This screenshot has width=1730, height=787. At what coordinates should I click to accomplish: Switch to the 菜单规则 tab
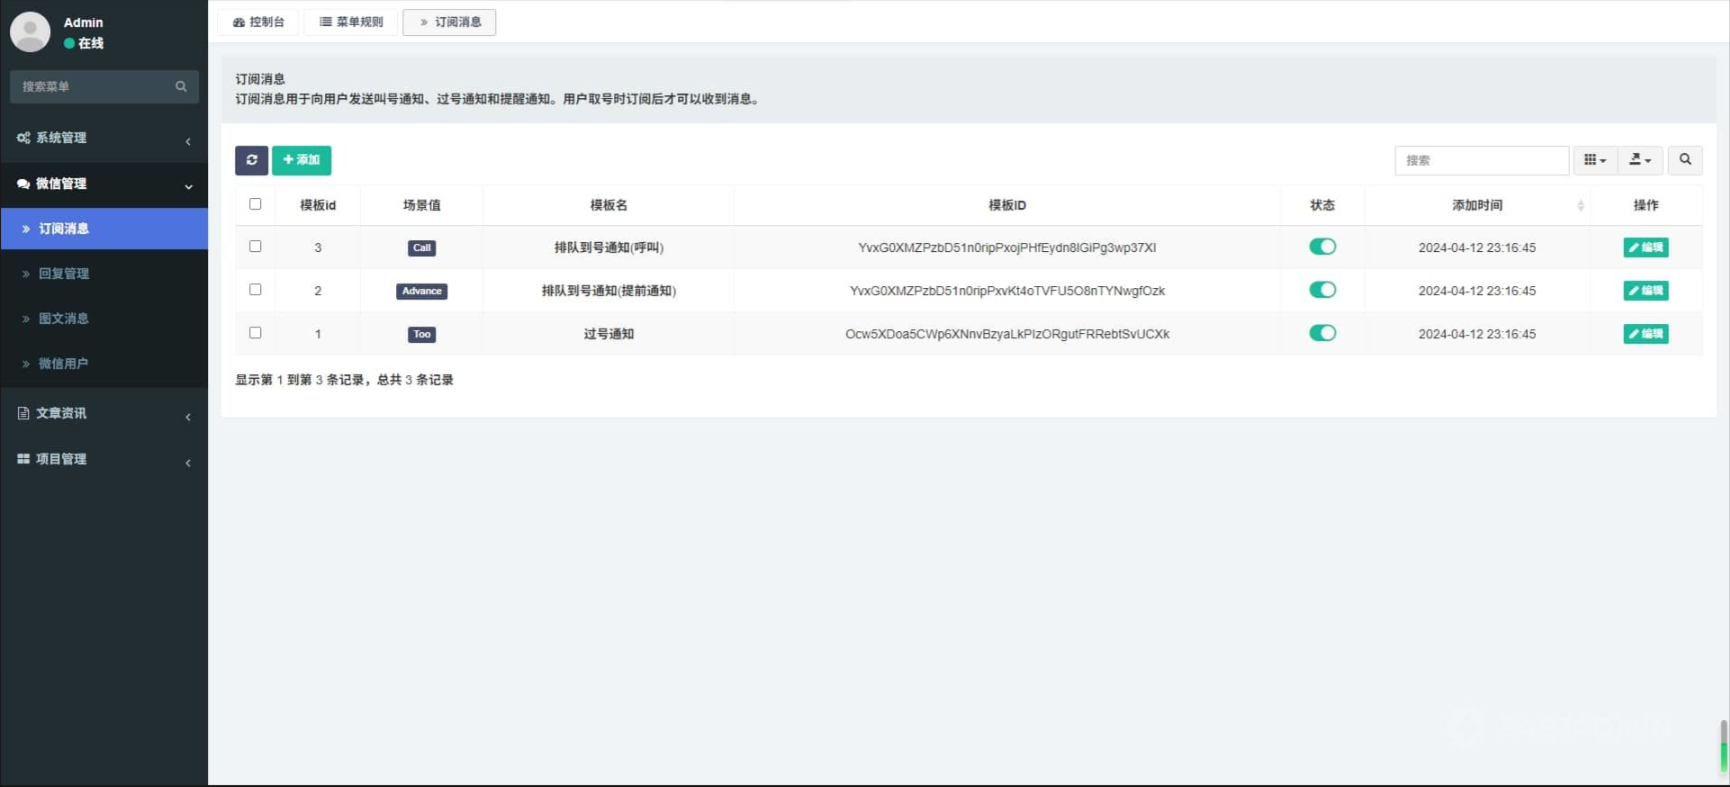point(351,22)
